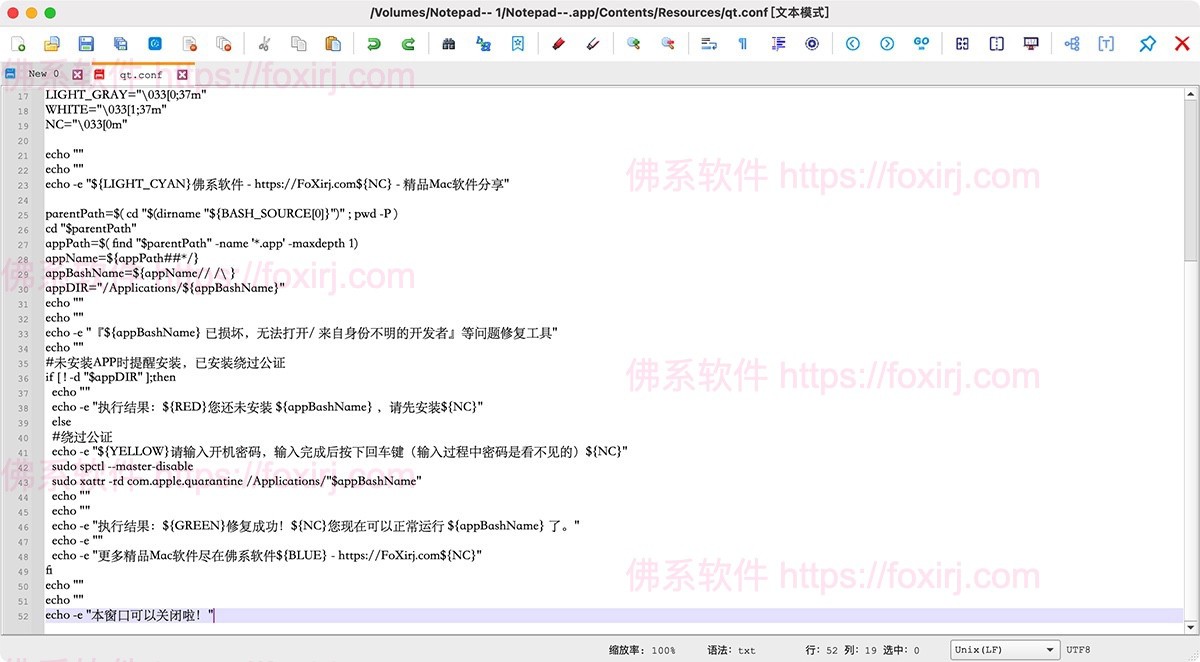Open the Find dialog
Screen dimensions: 1200x662
[x=448, y=44]
